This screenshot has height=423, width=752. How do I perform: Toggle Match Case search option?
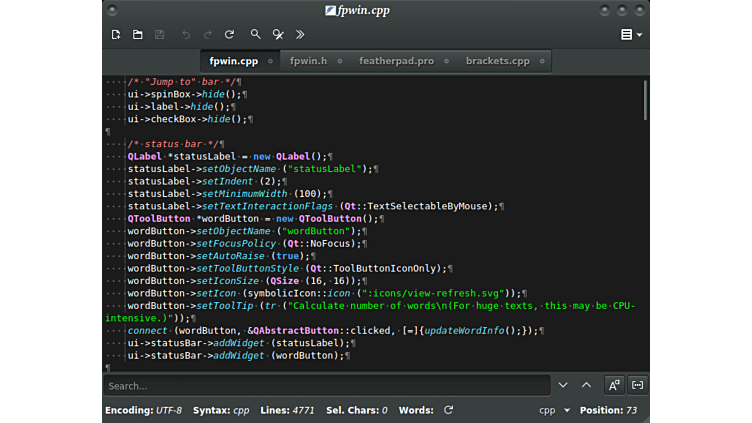(x=614, y=385)
